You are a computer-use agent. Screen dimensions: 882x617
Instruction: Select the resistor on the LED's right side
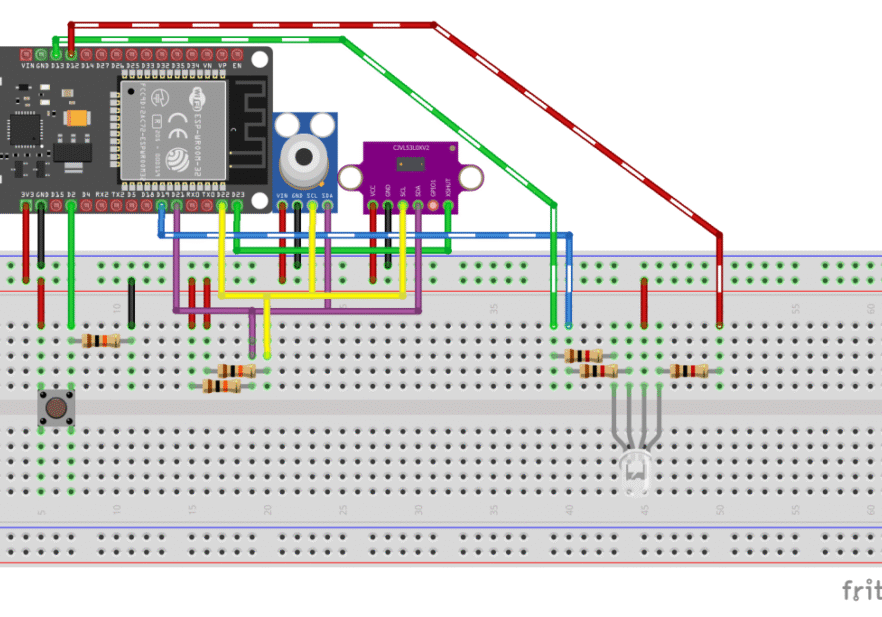(689, 371)
